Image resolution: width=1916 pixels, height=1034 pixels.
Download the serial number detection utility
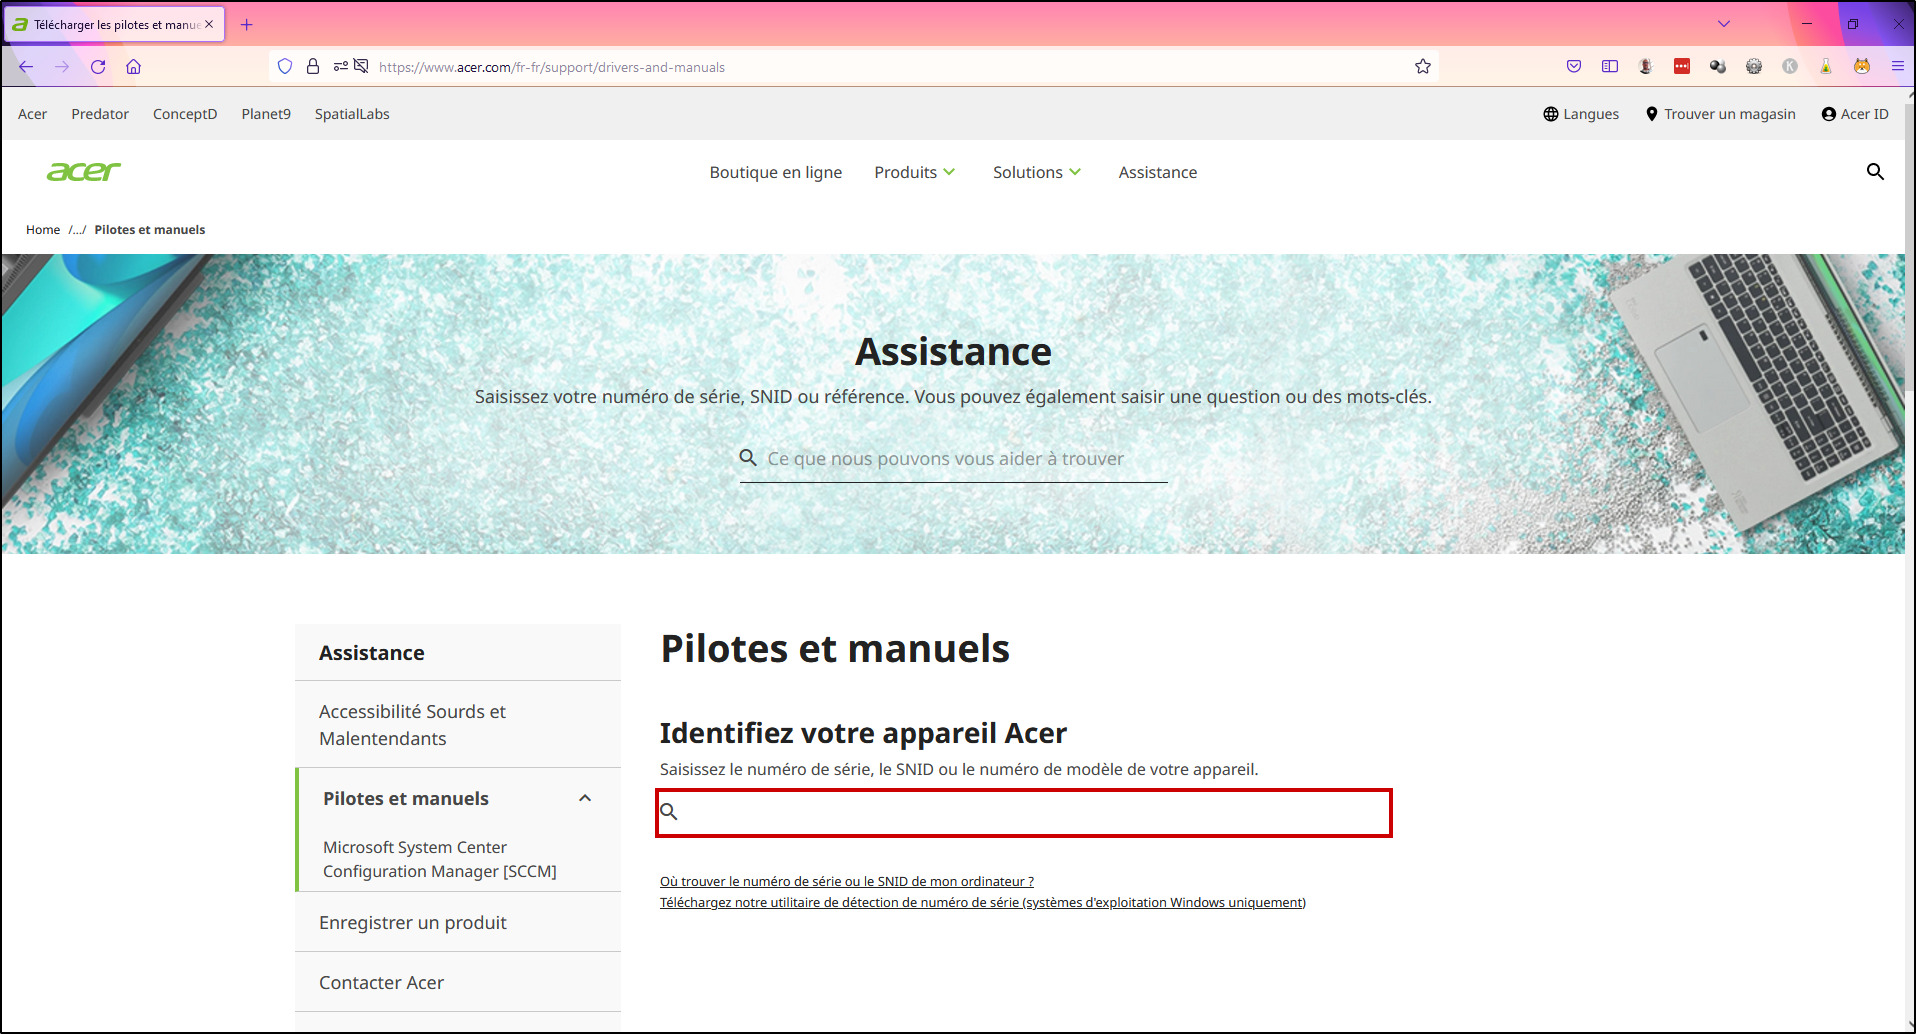983,902
